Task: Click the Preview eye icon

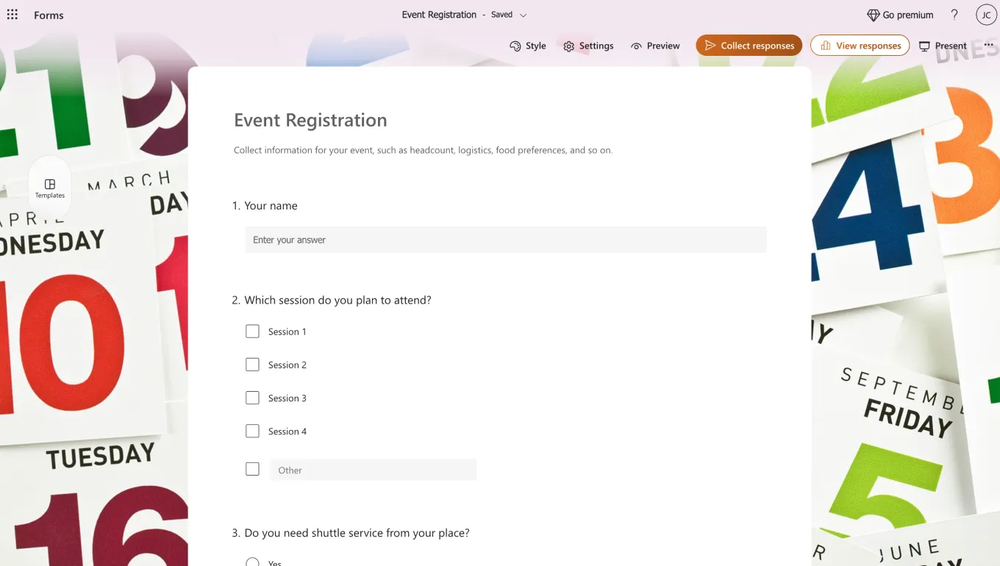Action: tap(636, 46)
